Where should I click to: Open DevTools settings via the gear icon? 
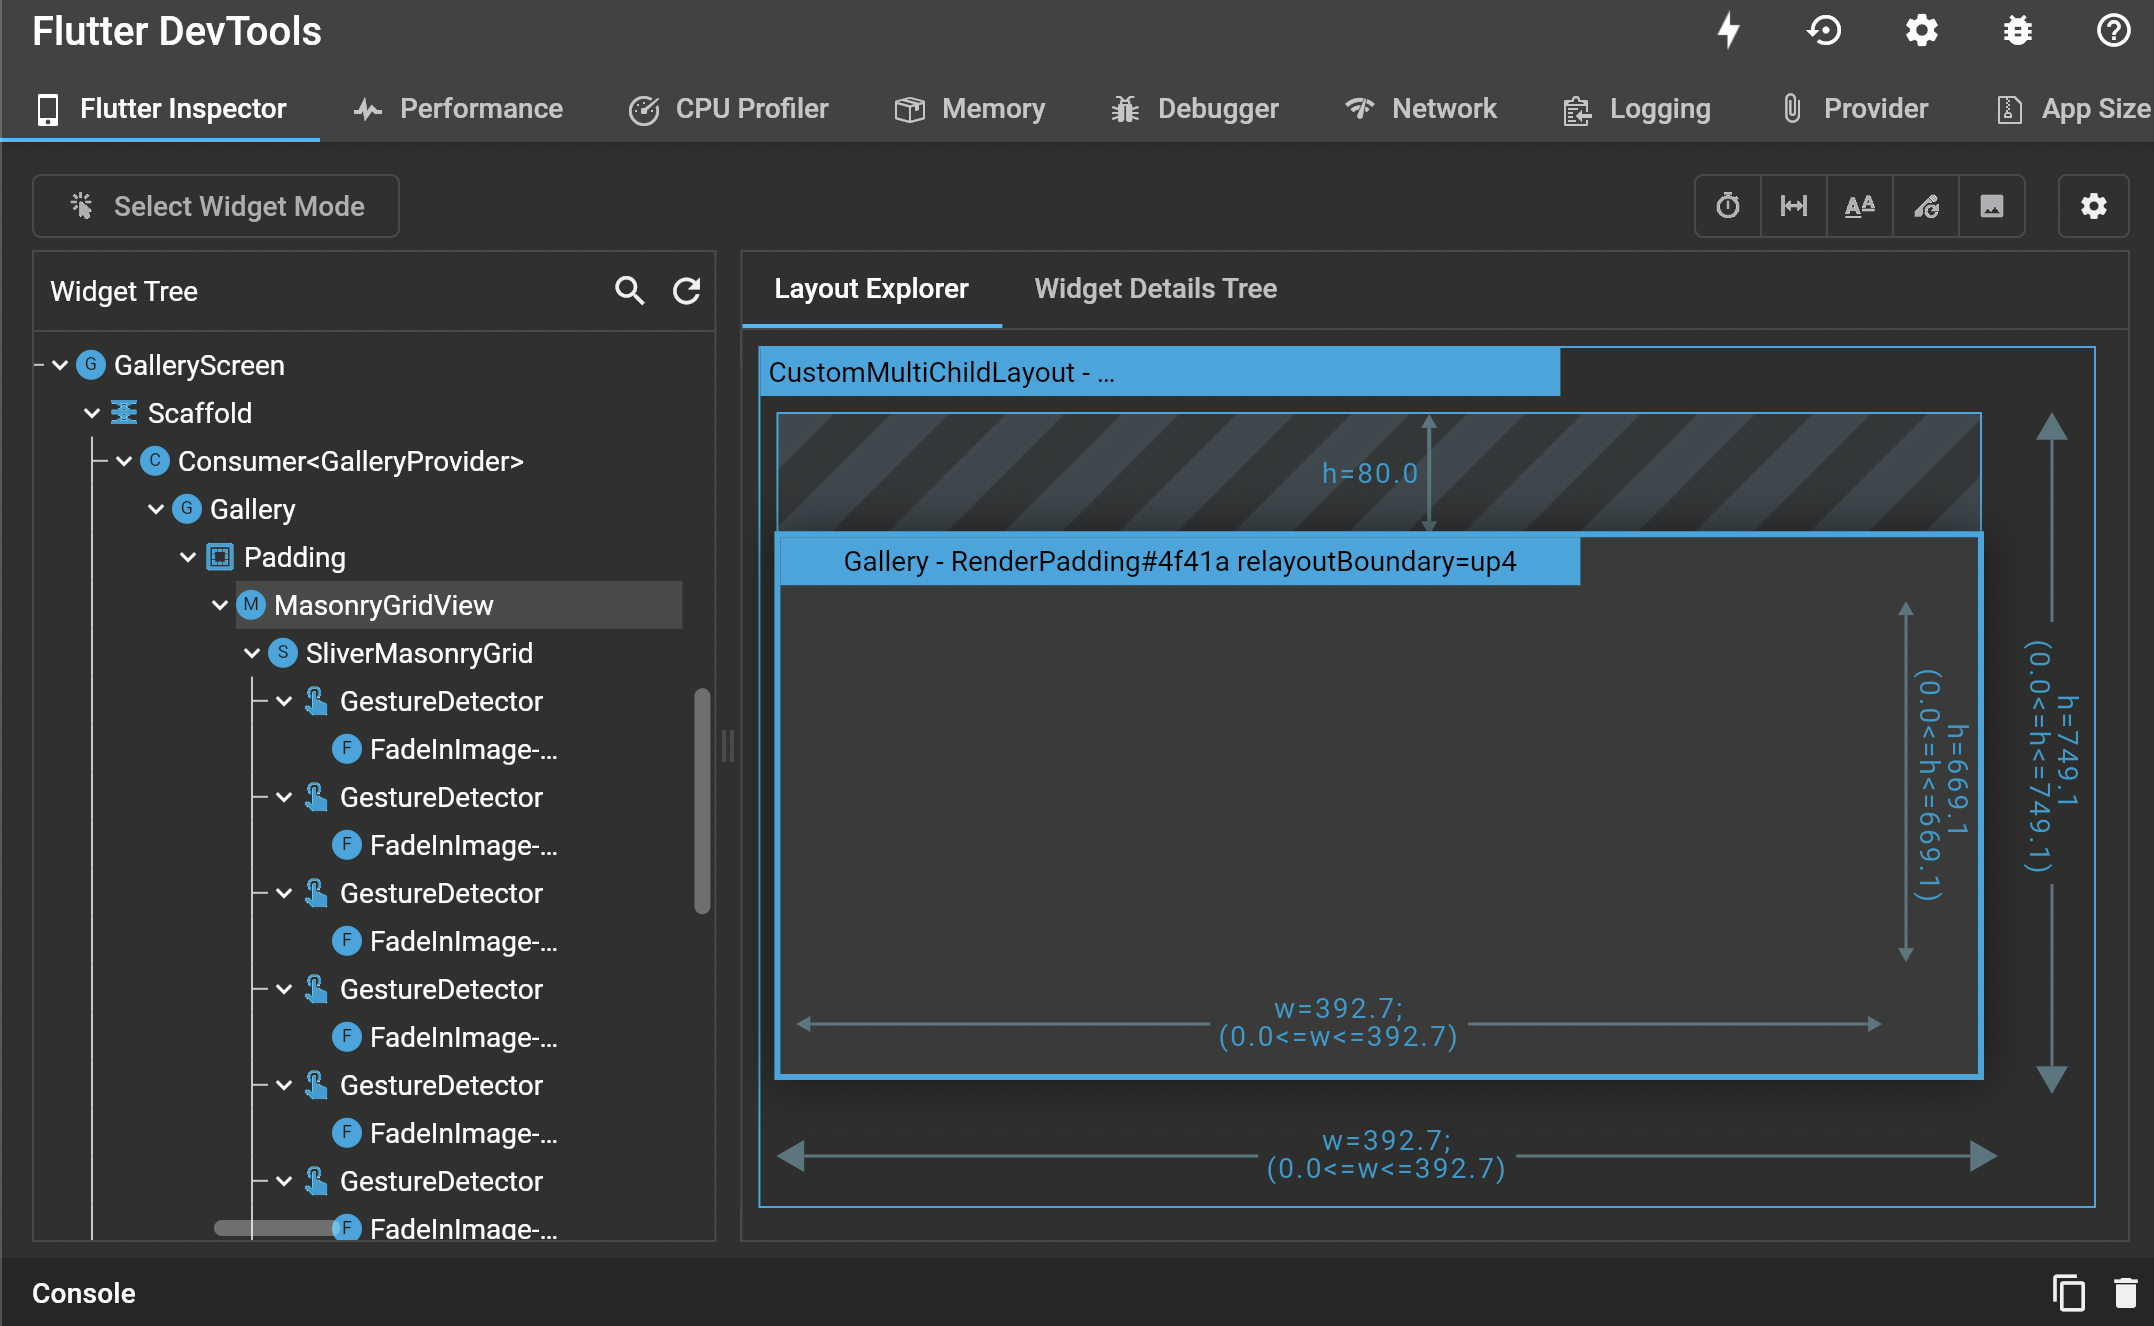click(x=1921, y=30)
